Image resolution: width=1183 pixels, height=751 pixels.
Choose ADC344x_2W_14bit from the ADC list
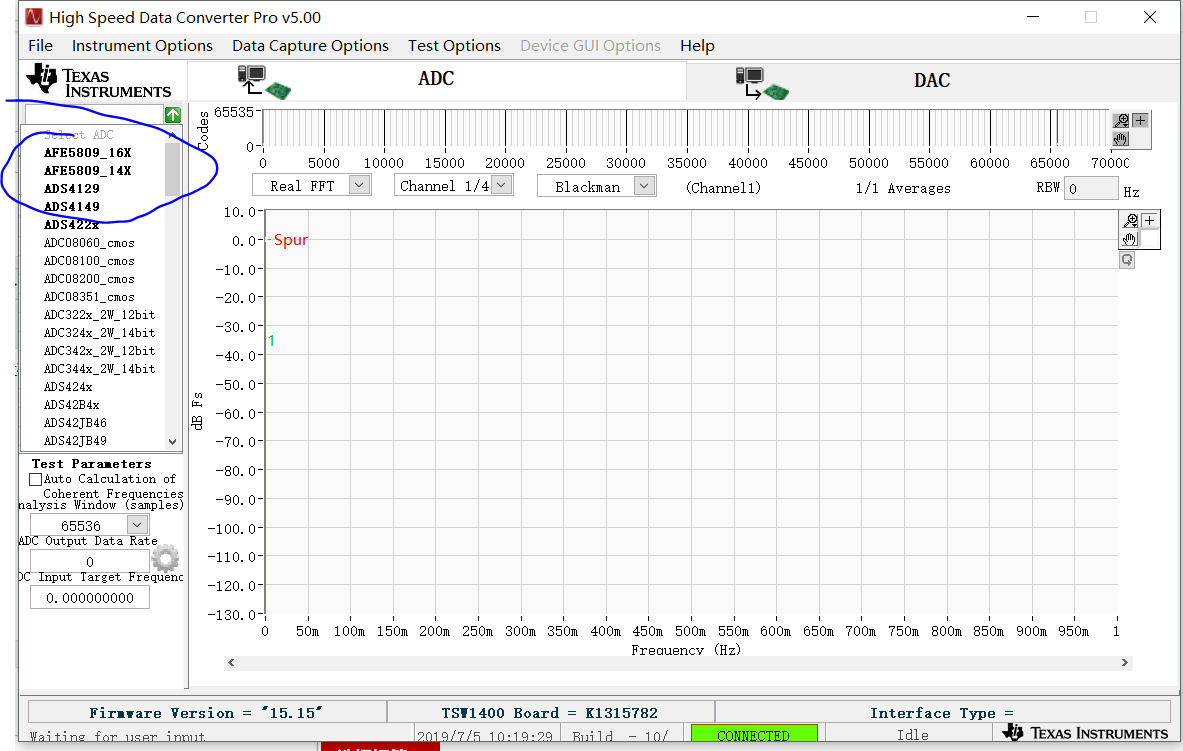click(x=100, y=369)
